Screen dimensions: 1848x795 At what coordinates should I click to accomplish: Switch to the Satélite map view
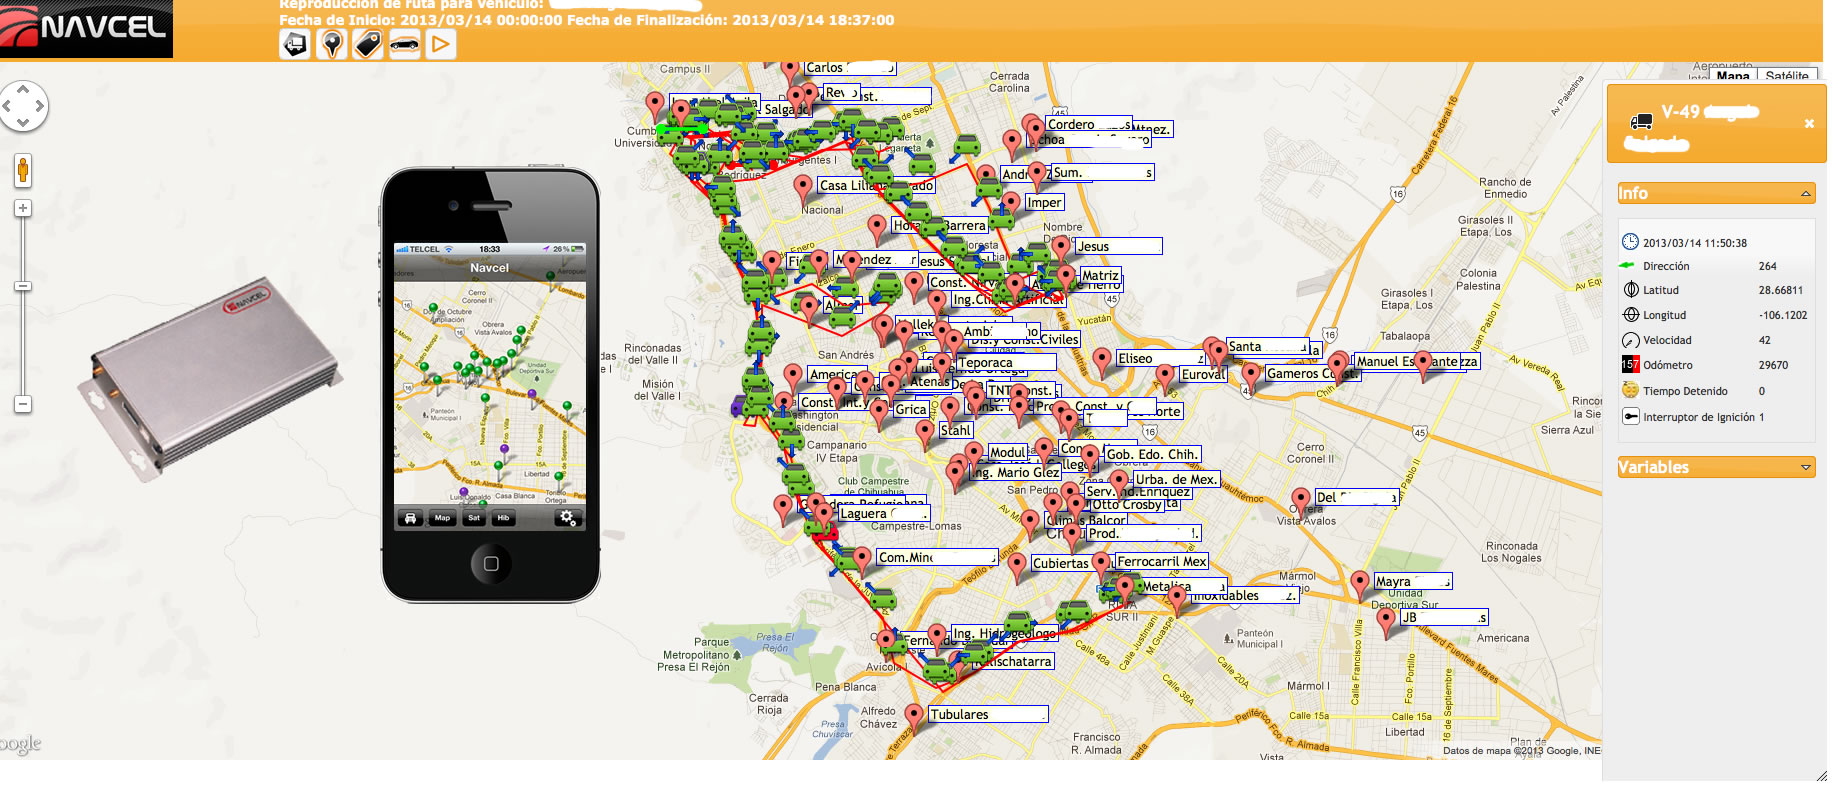coord(1786,75)
